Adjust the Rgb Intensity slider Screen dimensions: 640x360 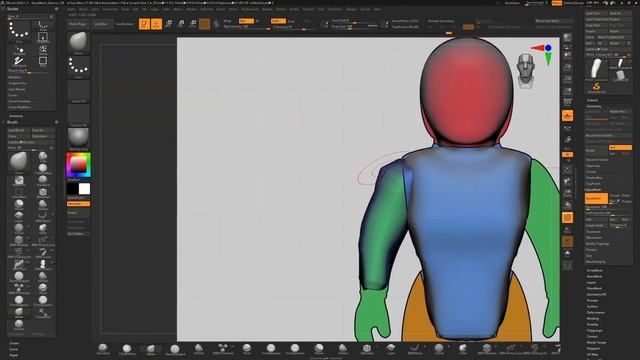tap(247, 27)
